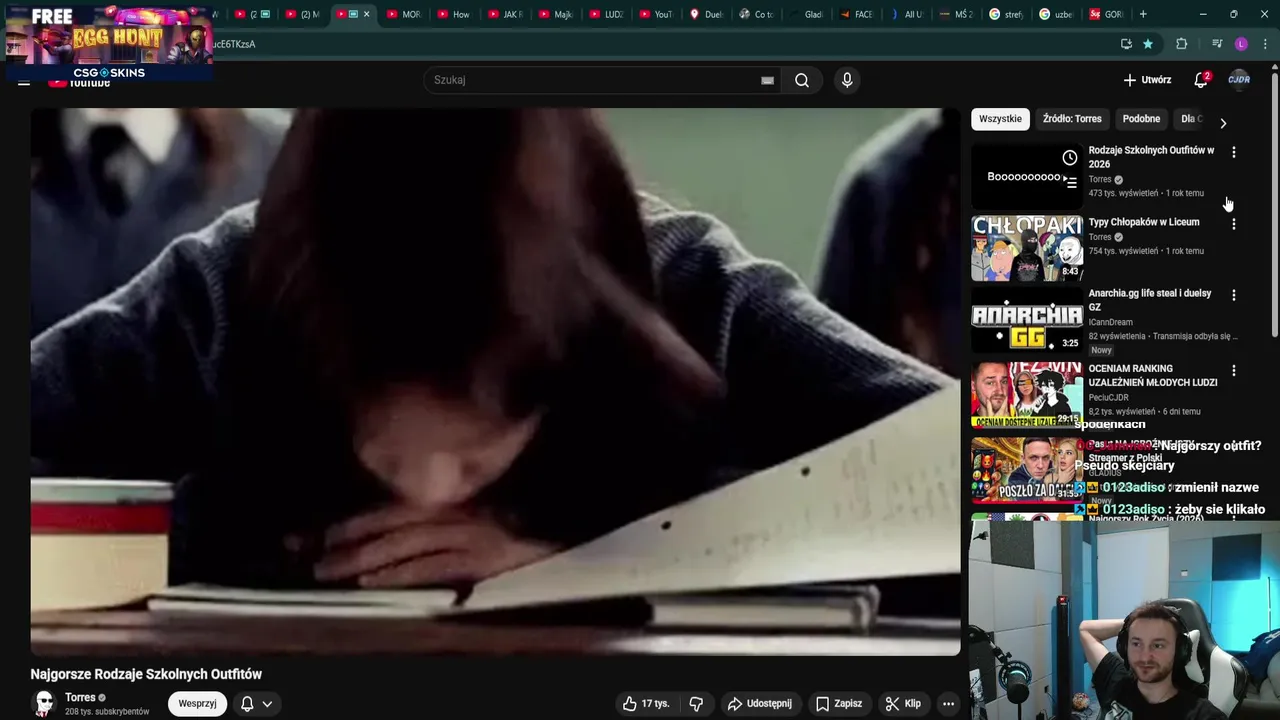The image size is (1280, 720).
Task: Create a clip with Klip button
Action: tap(903, 704)
